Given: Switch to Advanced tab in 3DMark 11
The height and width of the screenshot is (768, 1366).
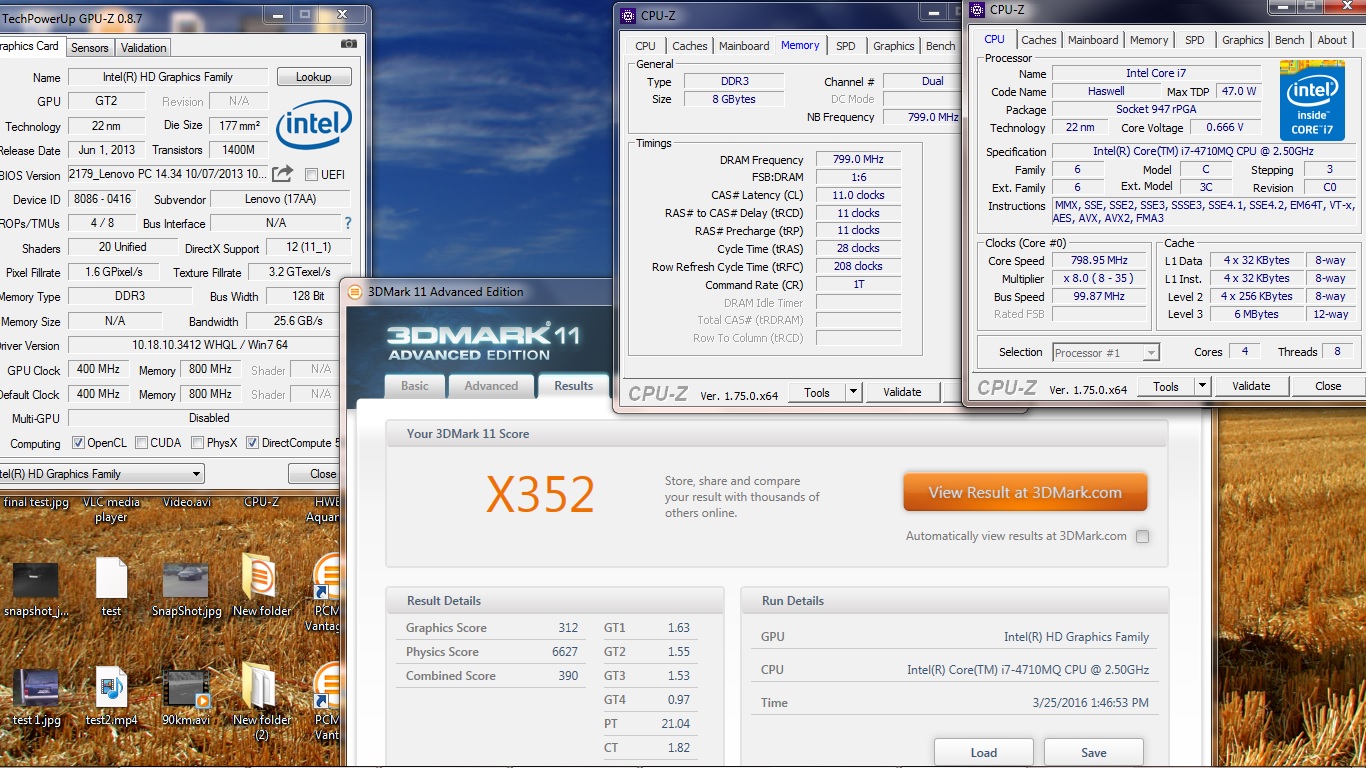Looking at the screenshot, I should (x=491, y=386).
